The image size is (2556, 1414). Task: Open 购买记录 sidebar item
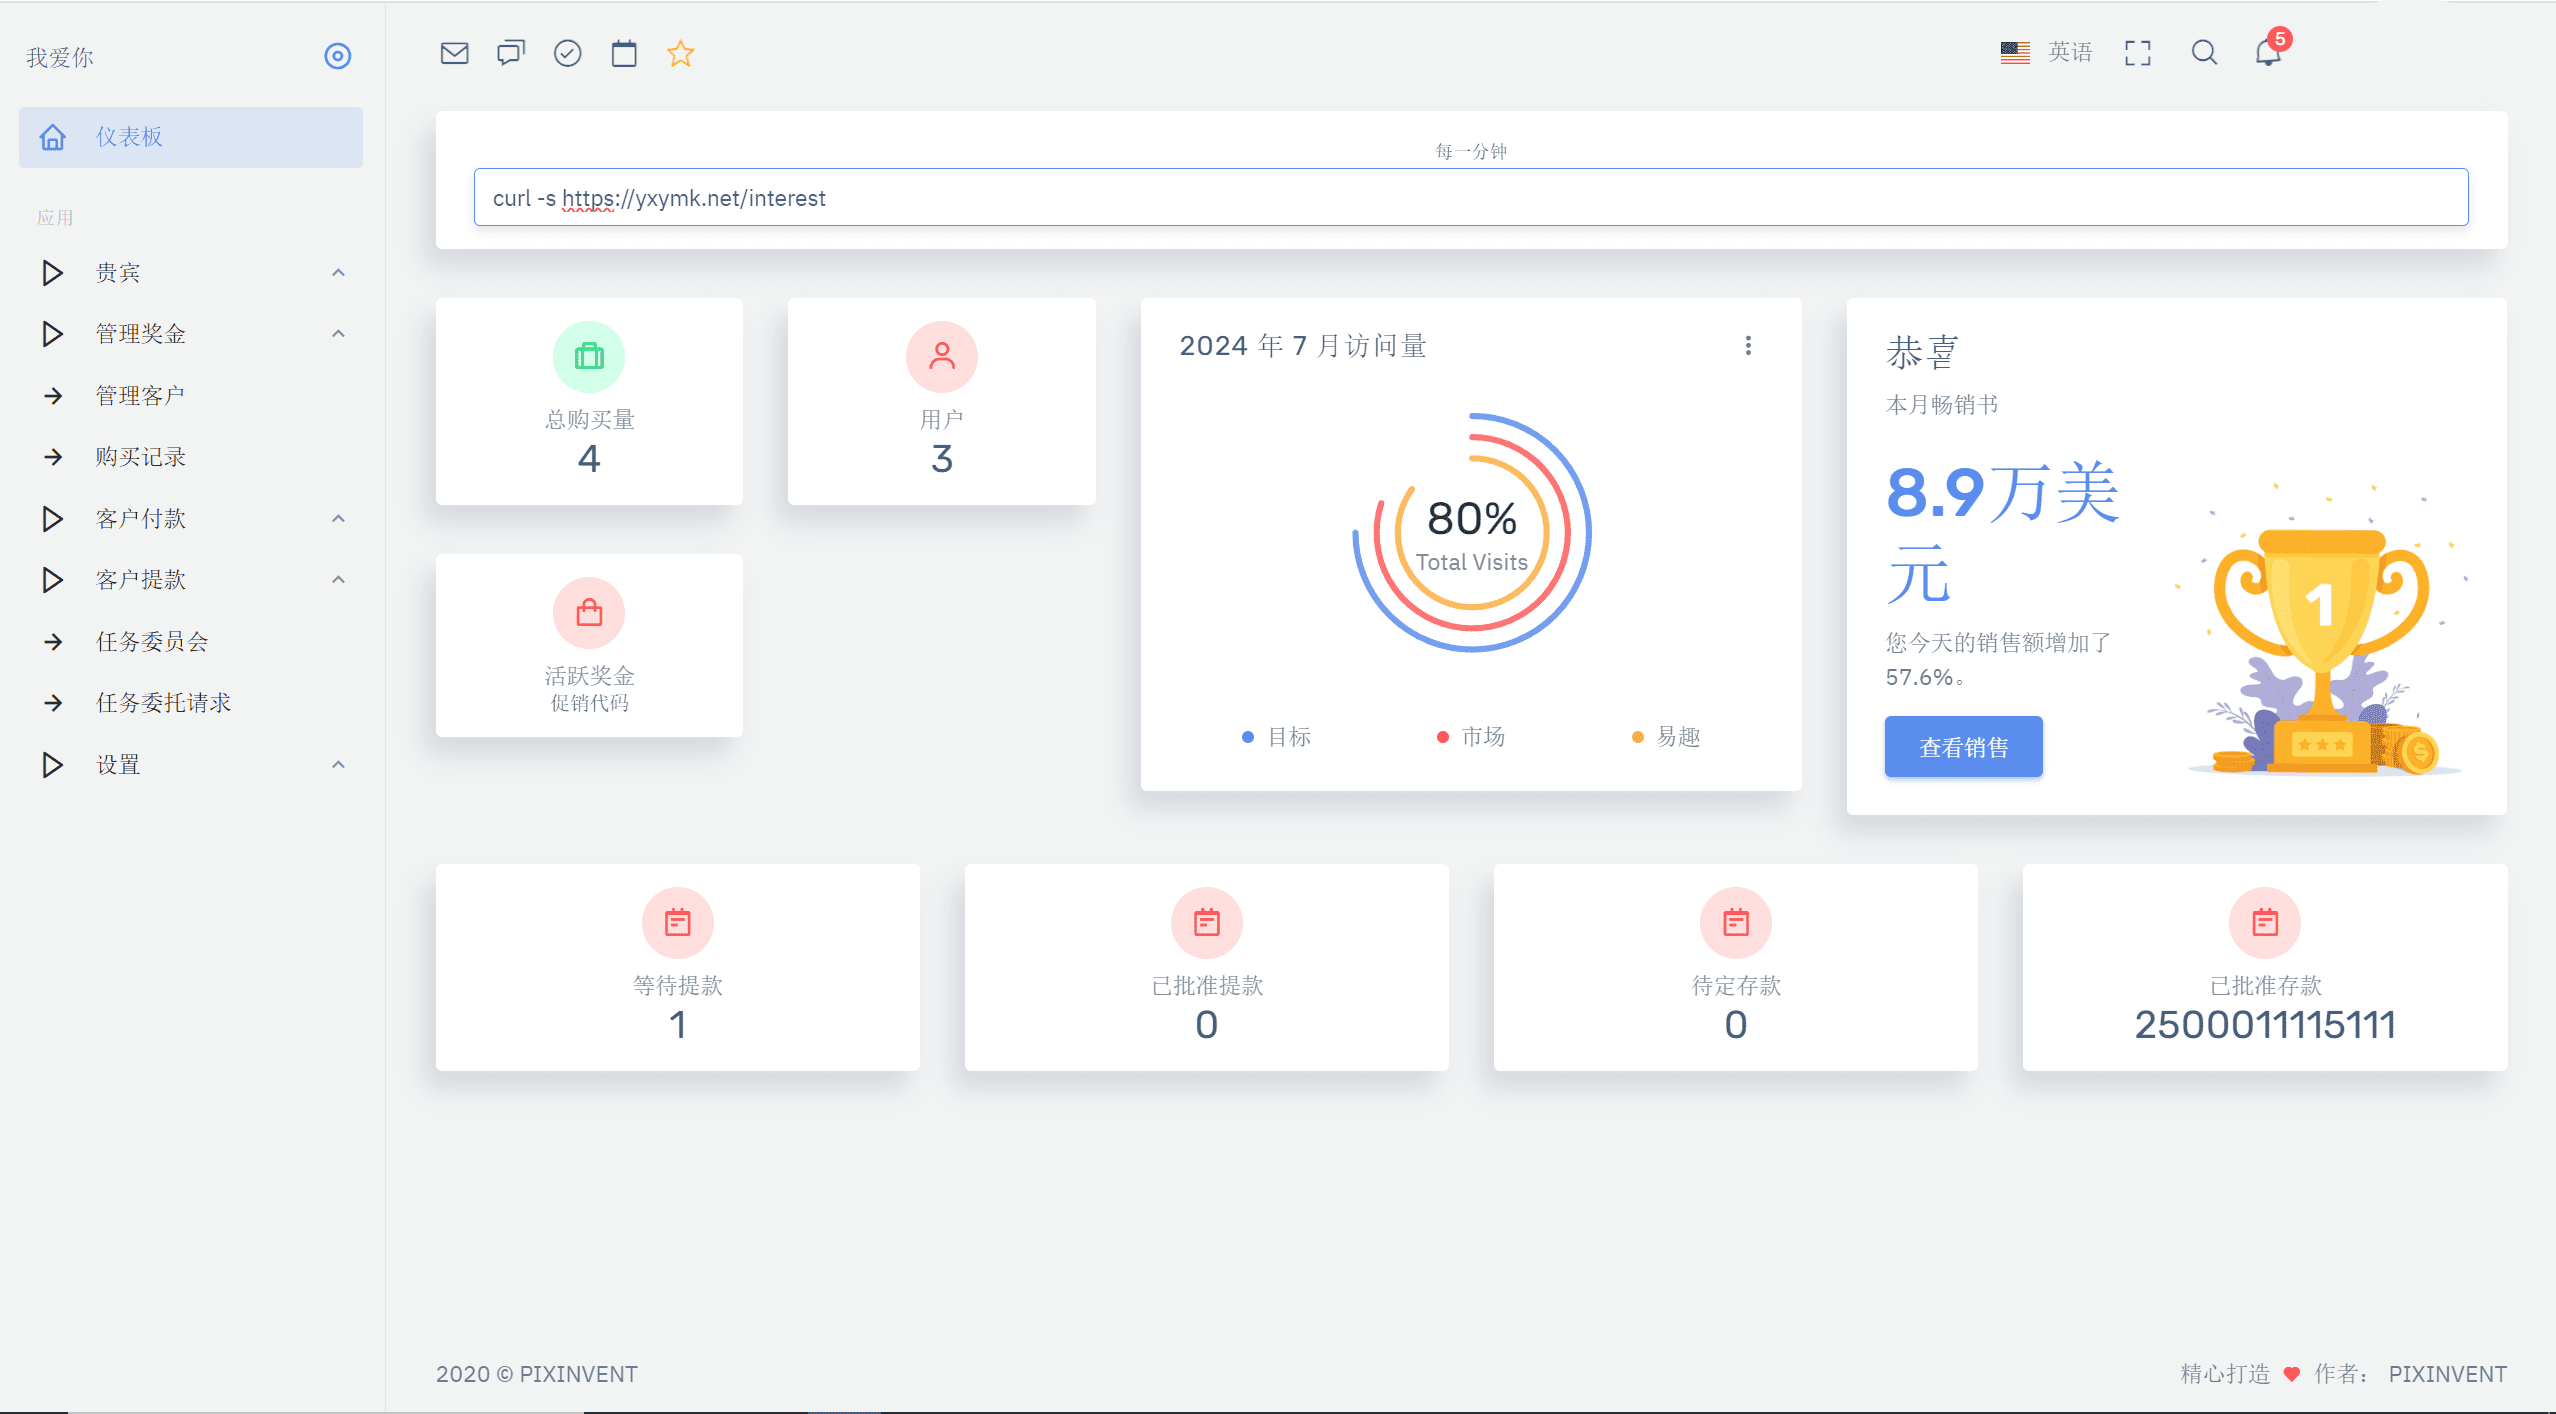point(141,457)
